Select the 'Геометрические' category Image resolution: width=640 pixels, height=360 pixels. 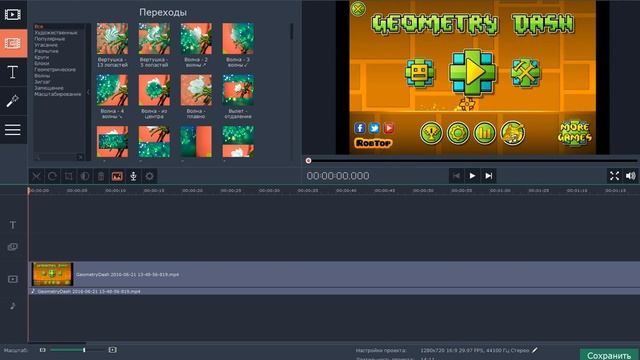pyautogui.click(x=55, y=69)
